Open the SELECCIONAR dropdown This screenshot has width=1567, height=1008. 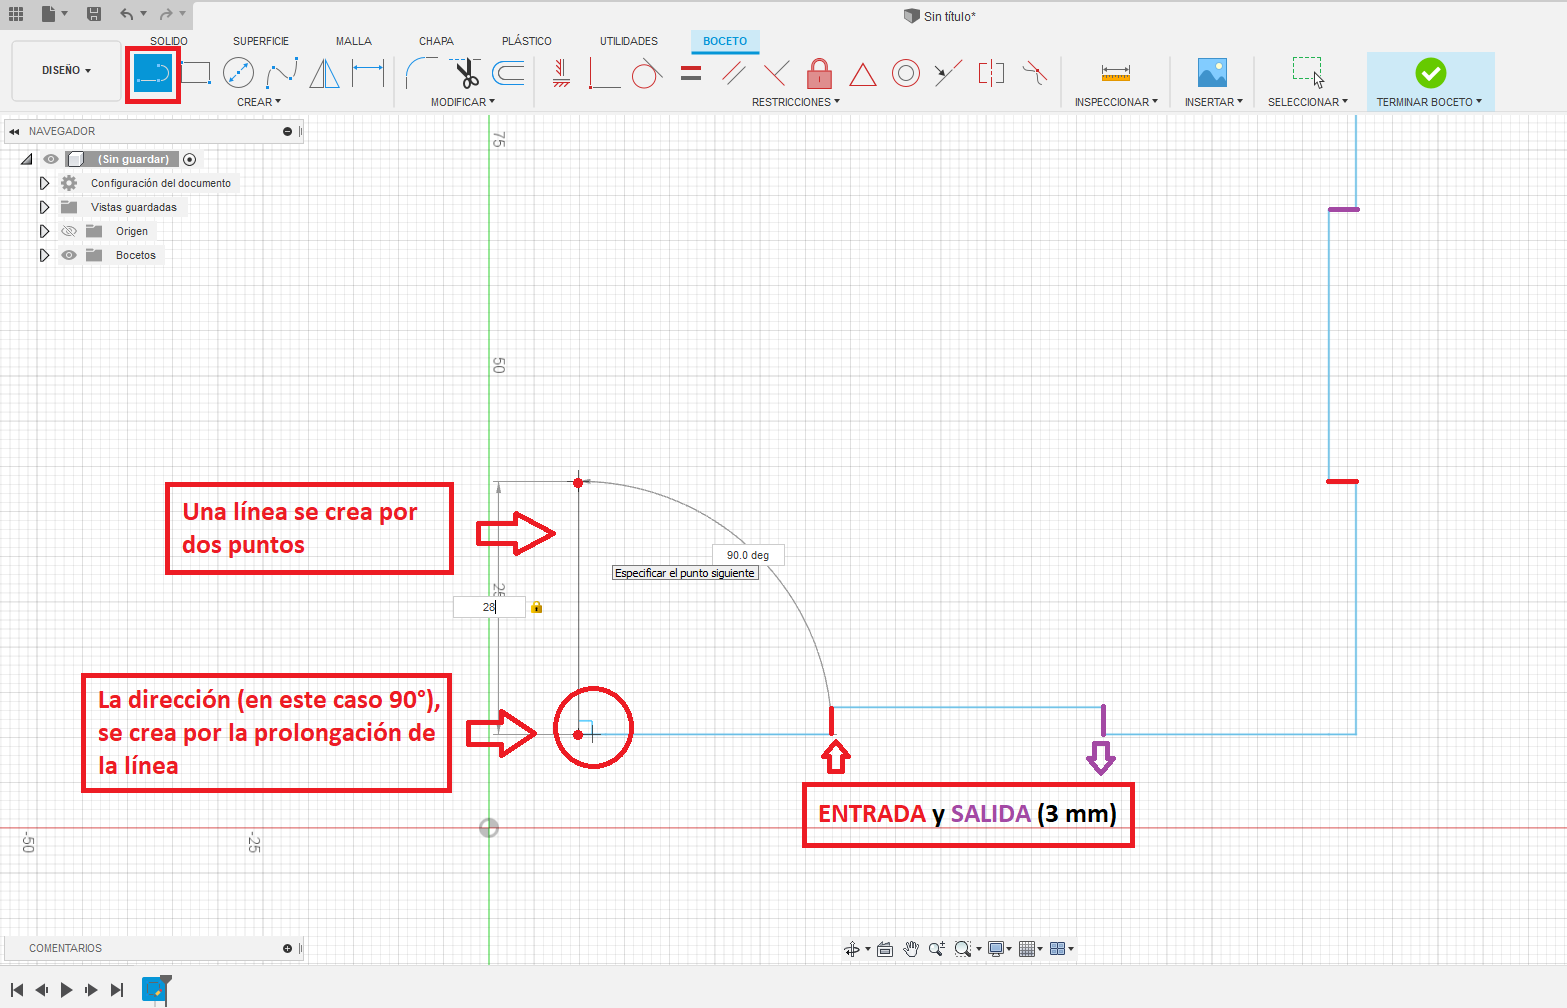(1308, 102)
